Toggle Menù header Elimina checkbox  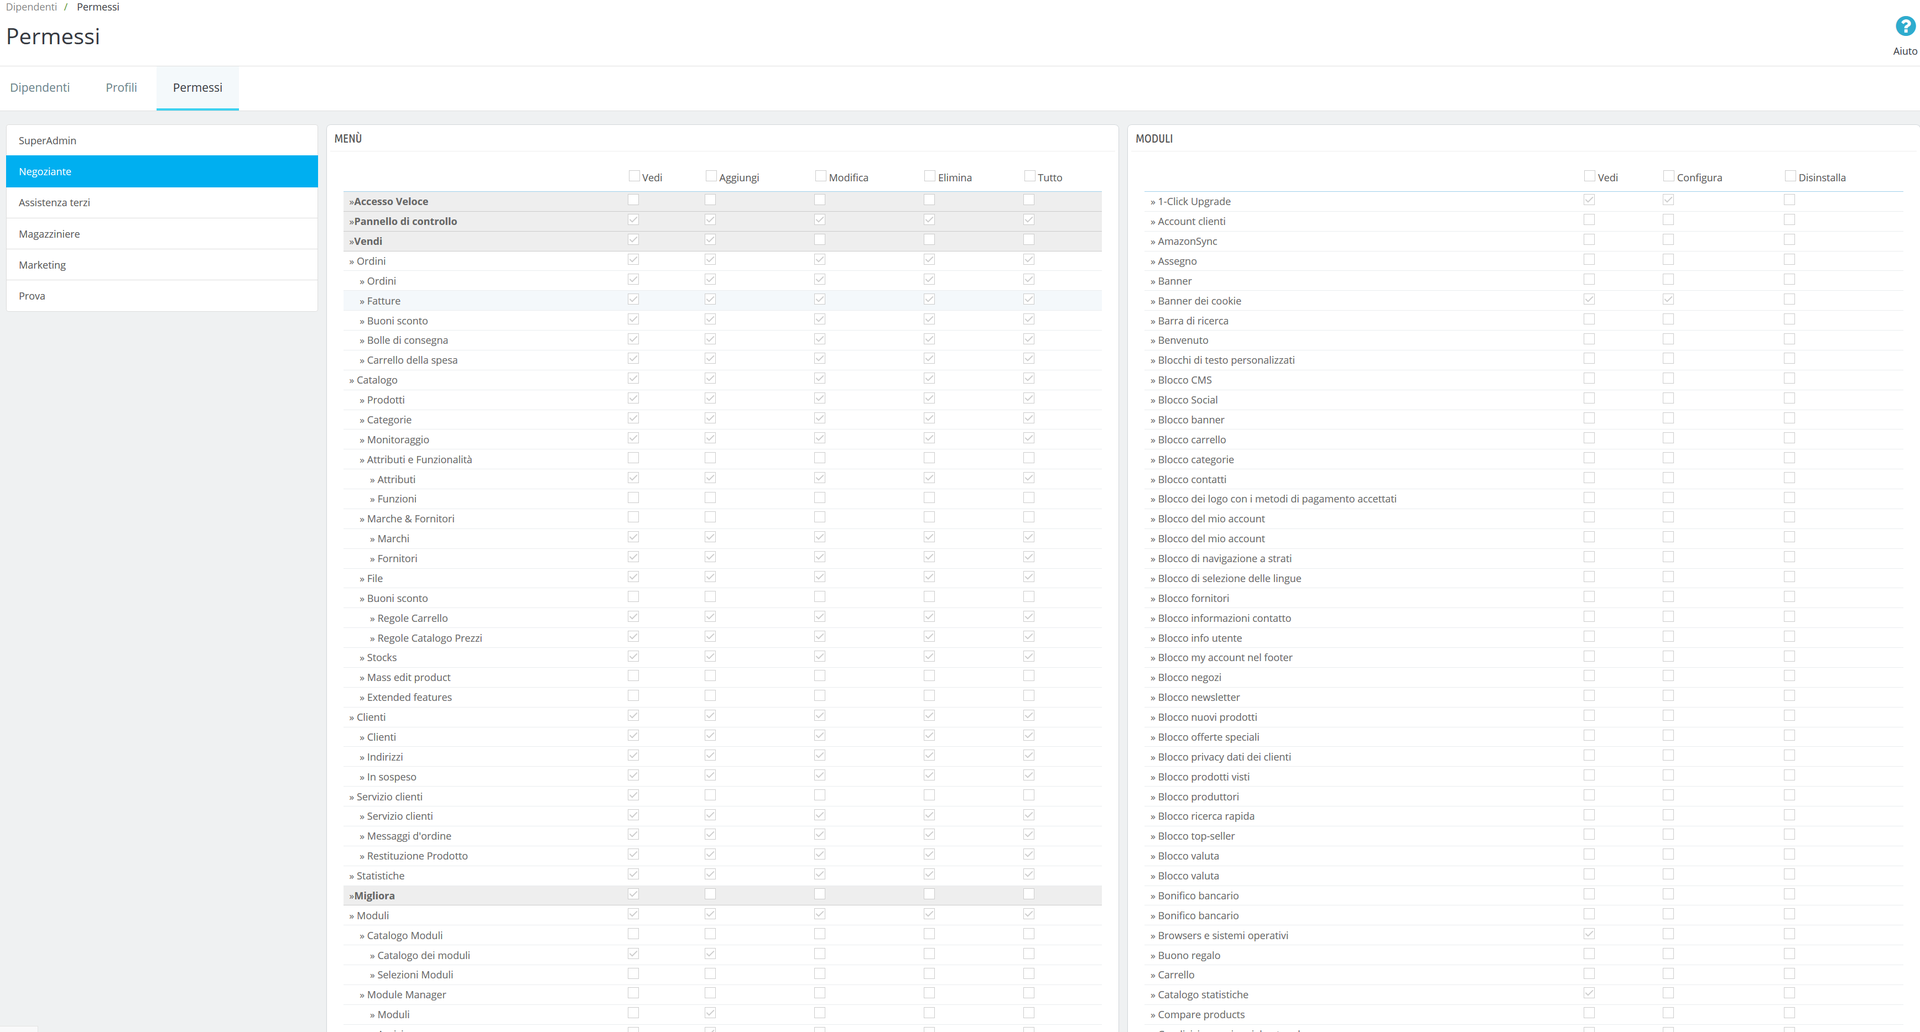[929, 176]
